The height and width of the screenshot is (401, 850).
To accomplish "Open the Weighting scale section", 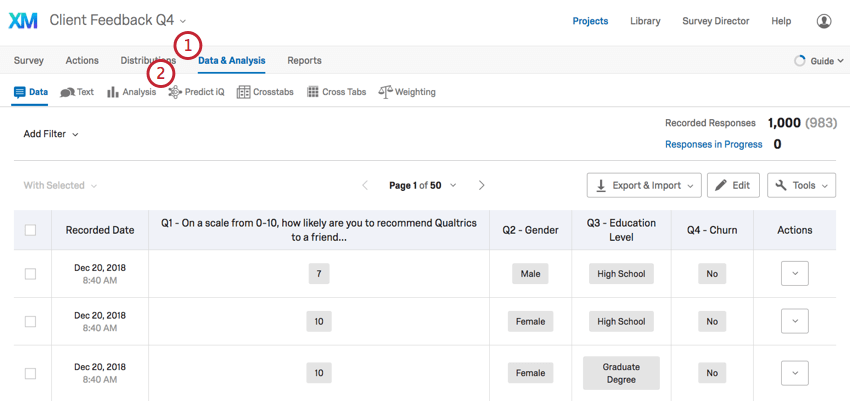I will pyautogui.click(x=407, y=92).
